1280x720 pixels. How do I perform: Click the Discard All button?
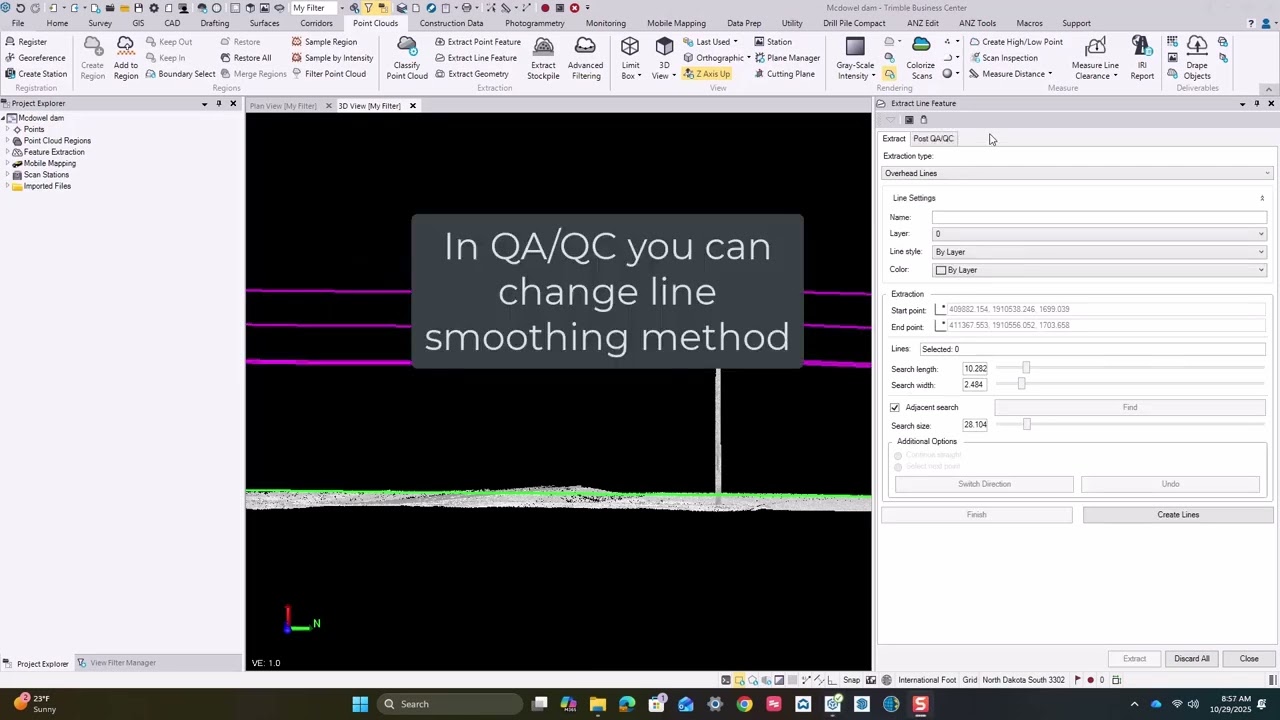[x=1191, y=659]
